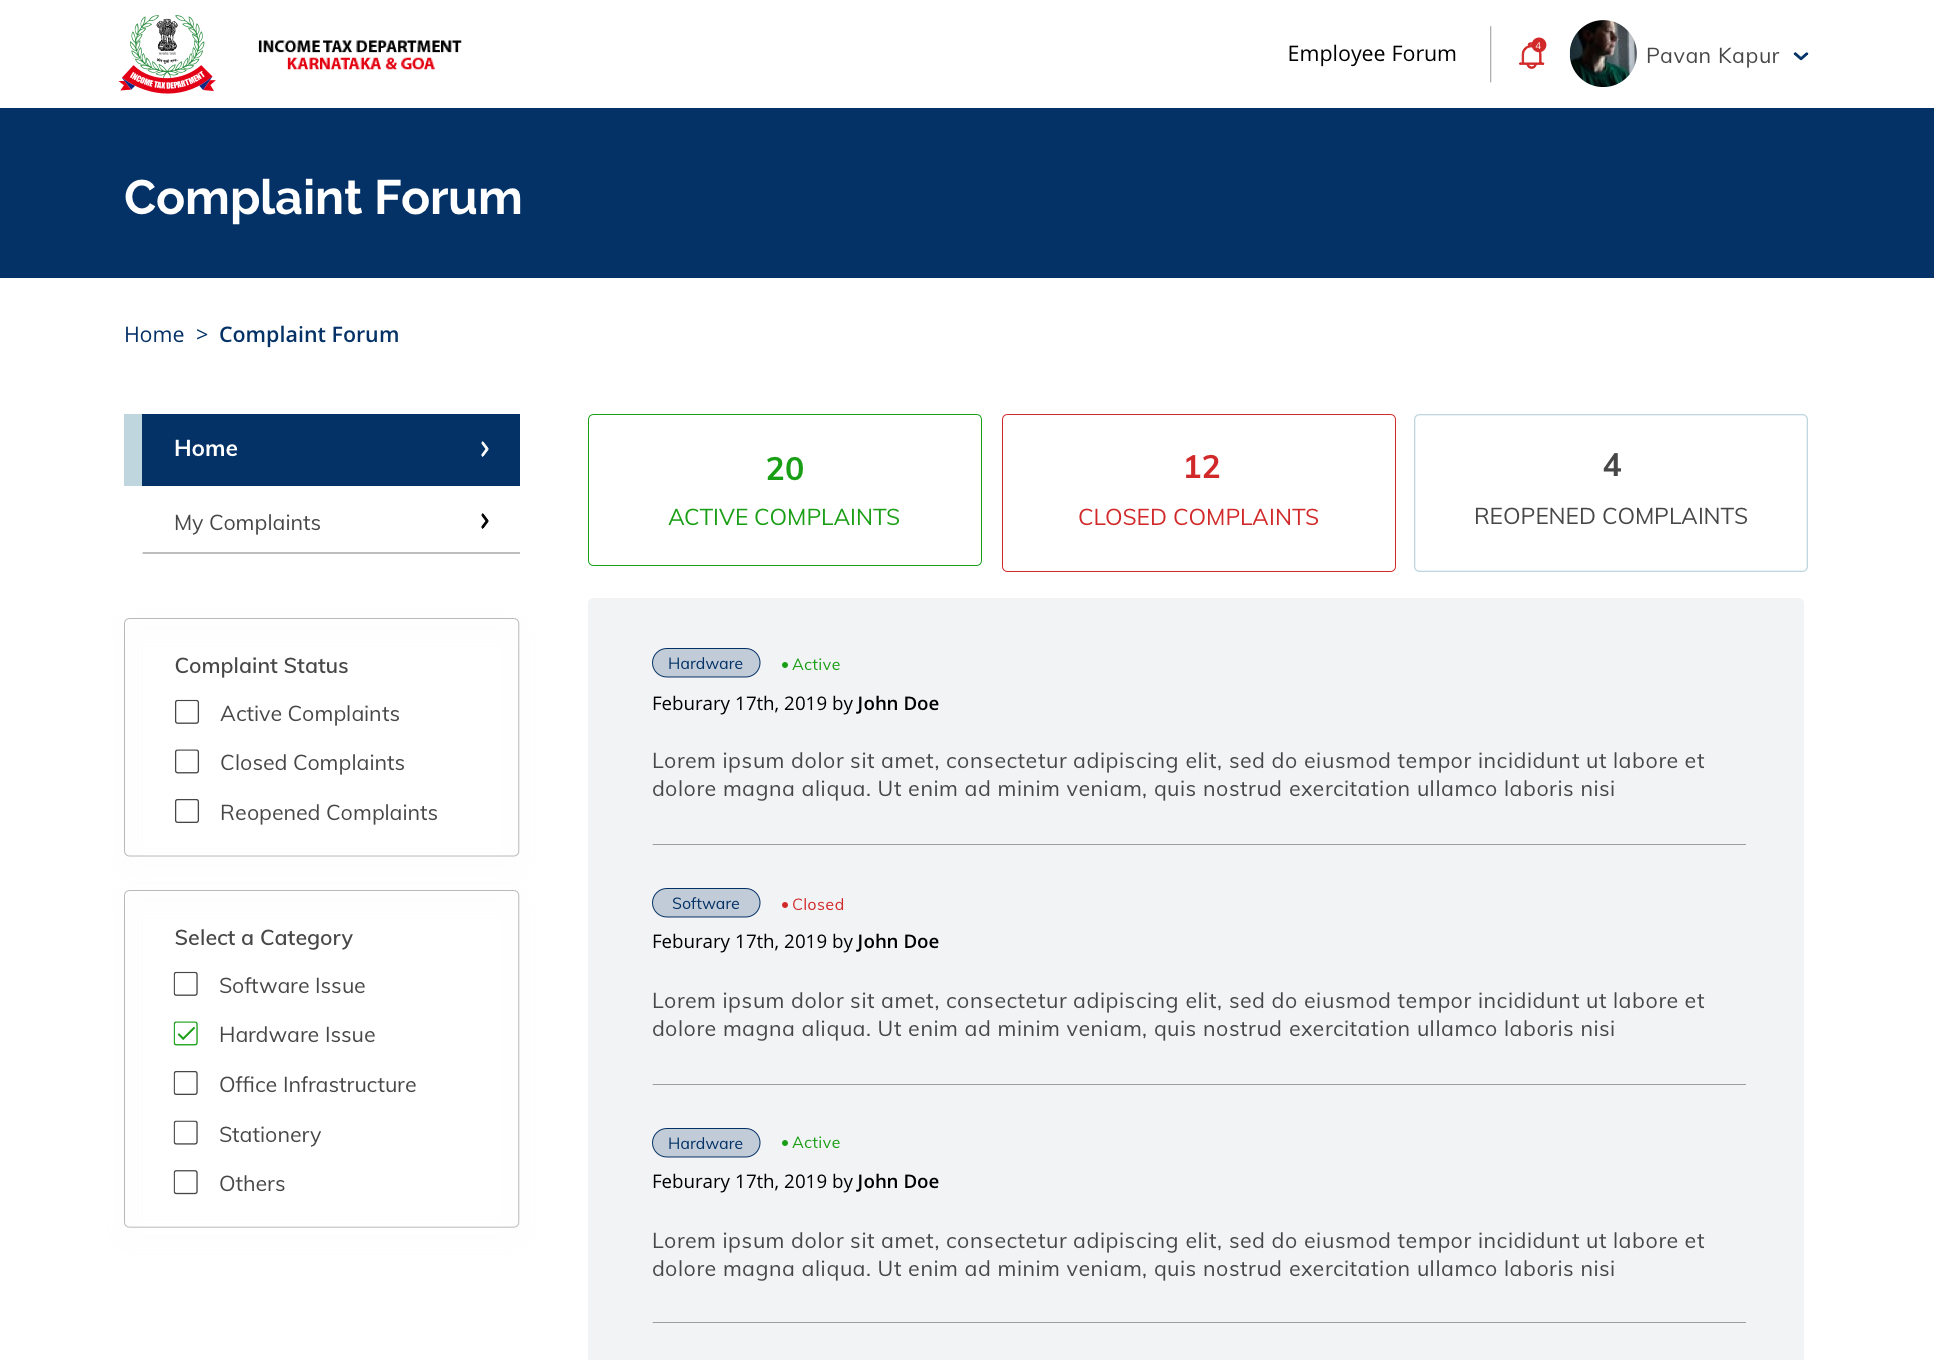Image resolution: width=1936 pixels, height=1360 pixels.
Task: Open the user dropdown arrow beside Pavan Kapur
Action: pos(1801,56)
